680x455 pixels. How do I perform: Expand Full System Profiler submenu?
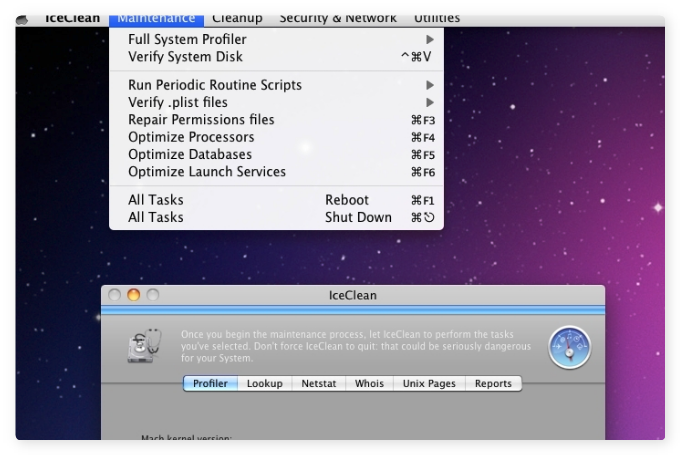(276, 39)
